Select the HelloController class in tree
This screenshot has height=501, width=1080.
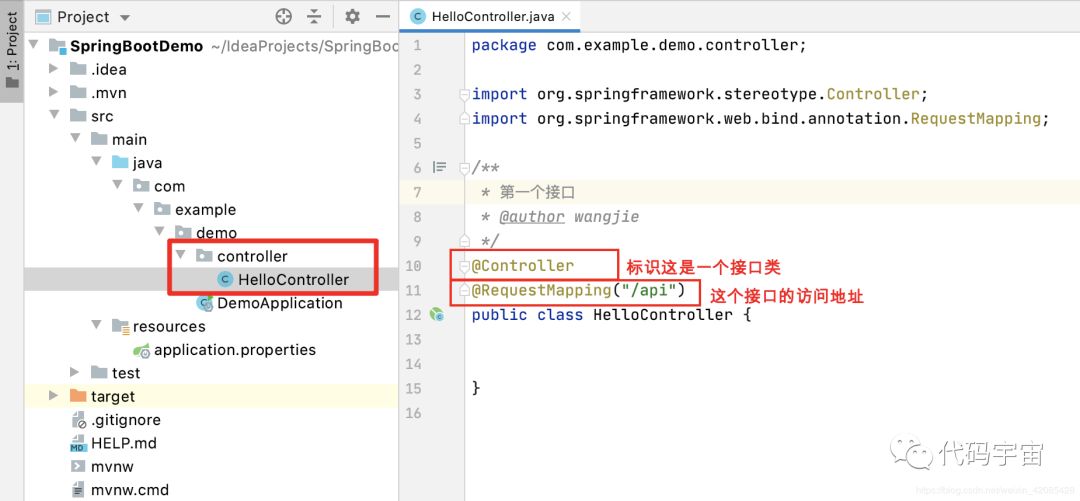[293, 280]
